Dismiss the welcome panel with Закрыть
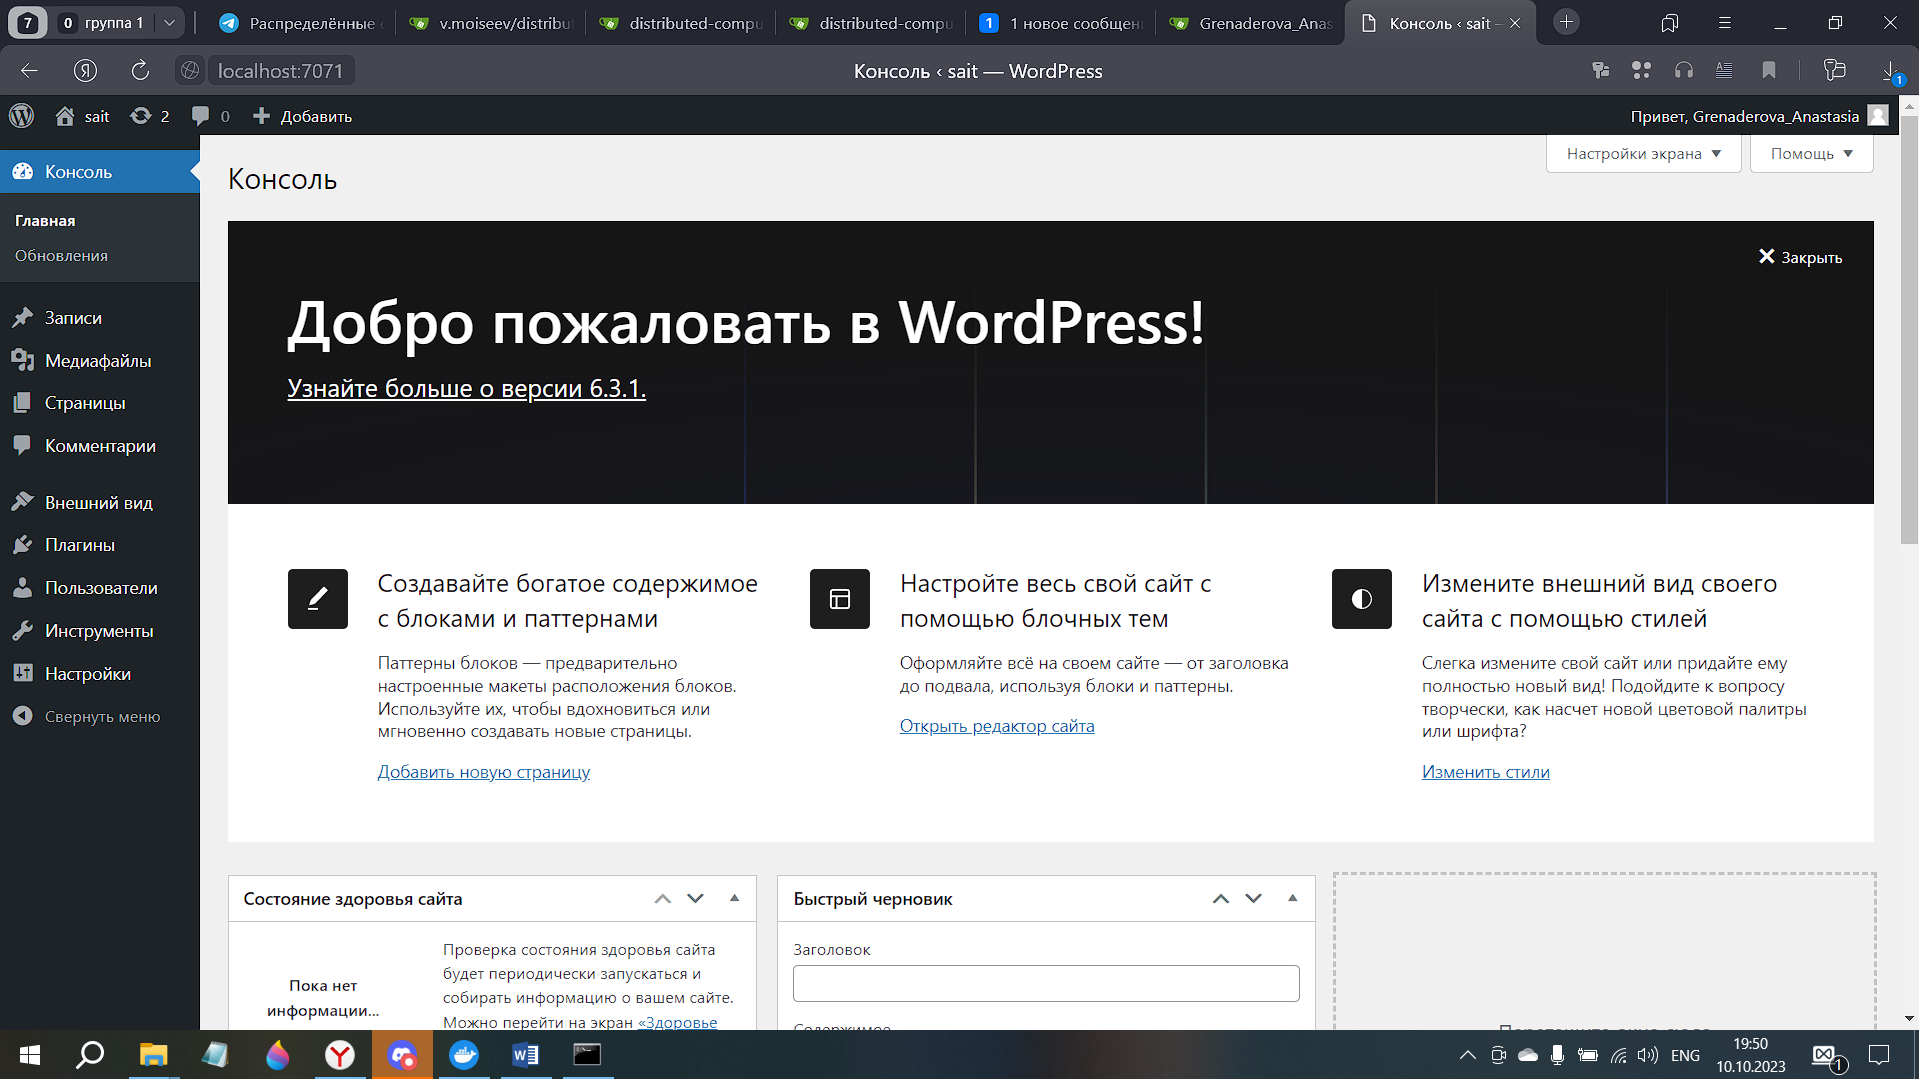1919x1079 pixels. pos(1800,257)
